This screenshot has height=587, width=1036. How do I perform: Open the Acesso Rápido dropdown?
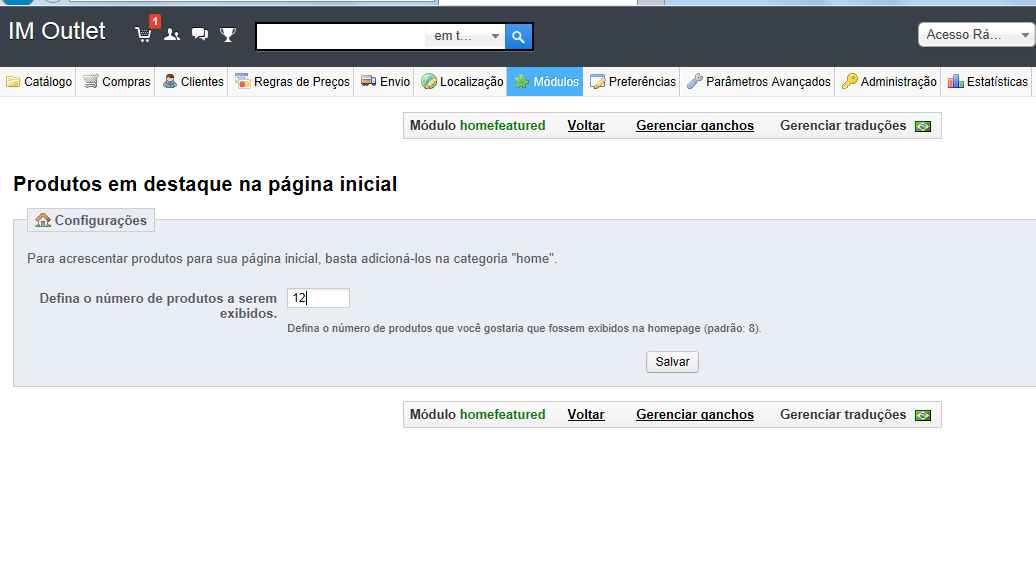(x=975, y=34)
